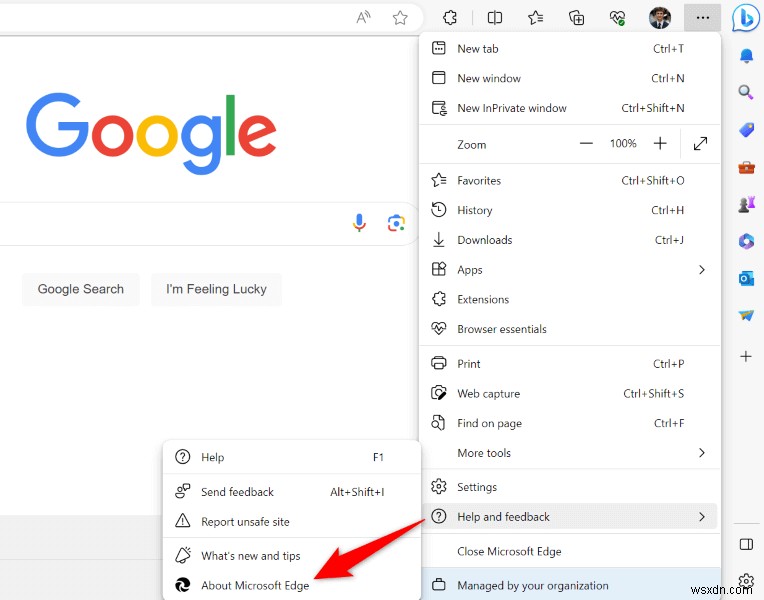Toggle sidebar visibility panel icon
The width and height of the screenshot is (764, 600).
pyautogui.click(x=746, y=544)
